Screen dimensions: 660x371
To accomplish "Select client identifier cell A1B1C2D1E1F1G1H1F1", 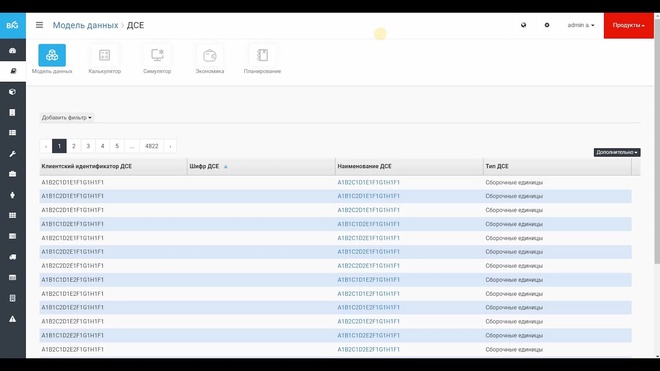I will [72, 196].
